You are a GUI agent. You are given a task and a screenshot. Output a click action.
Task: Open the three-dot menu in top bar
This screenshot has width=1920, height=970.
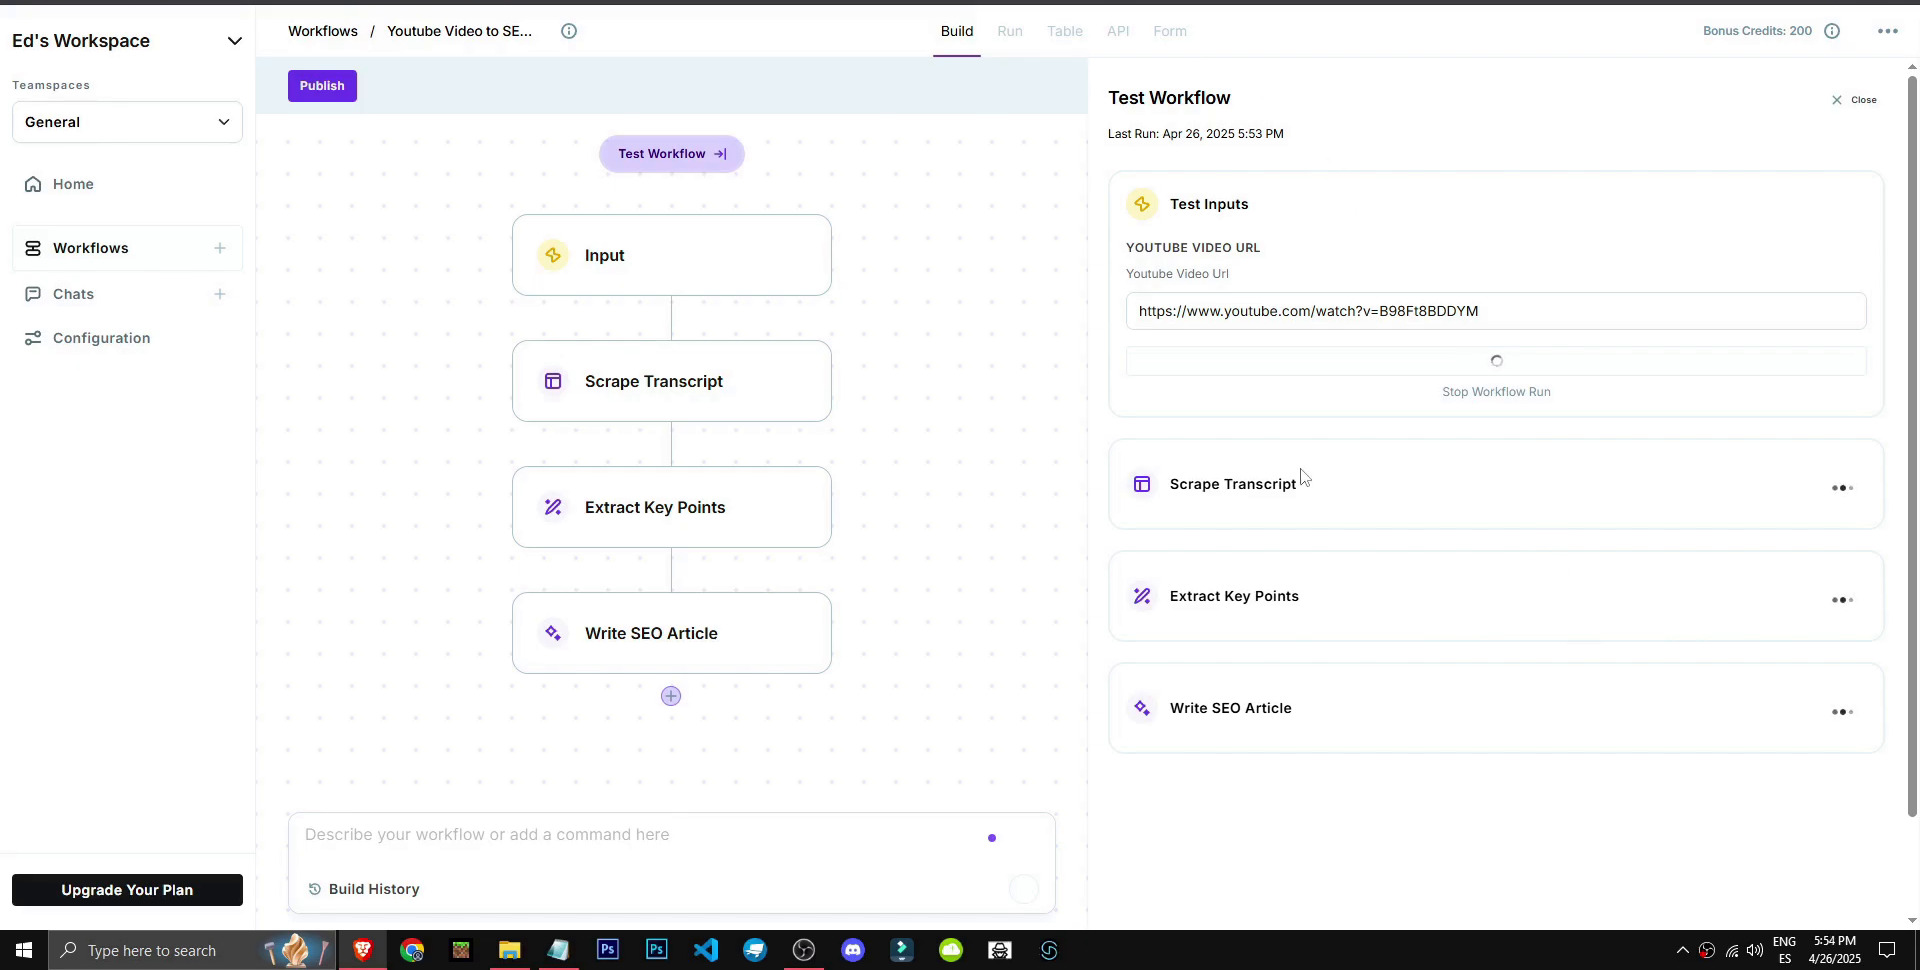pos(1887,31)
